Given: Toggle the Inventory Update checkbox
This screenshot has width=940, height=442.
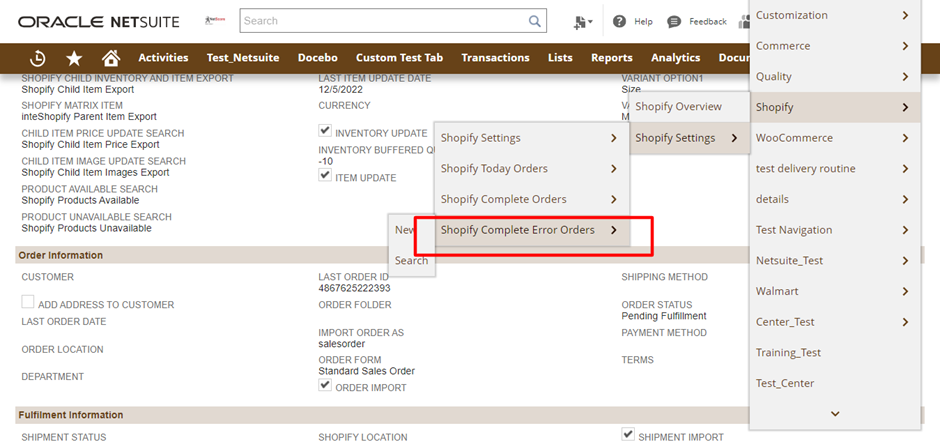Looking at the screenshot, I should tap(325, 131).
